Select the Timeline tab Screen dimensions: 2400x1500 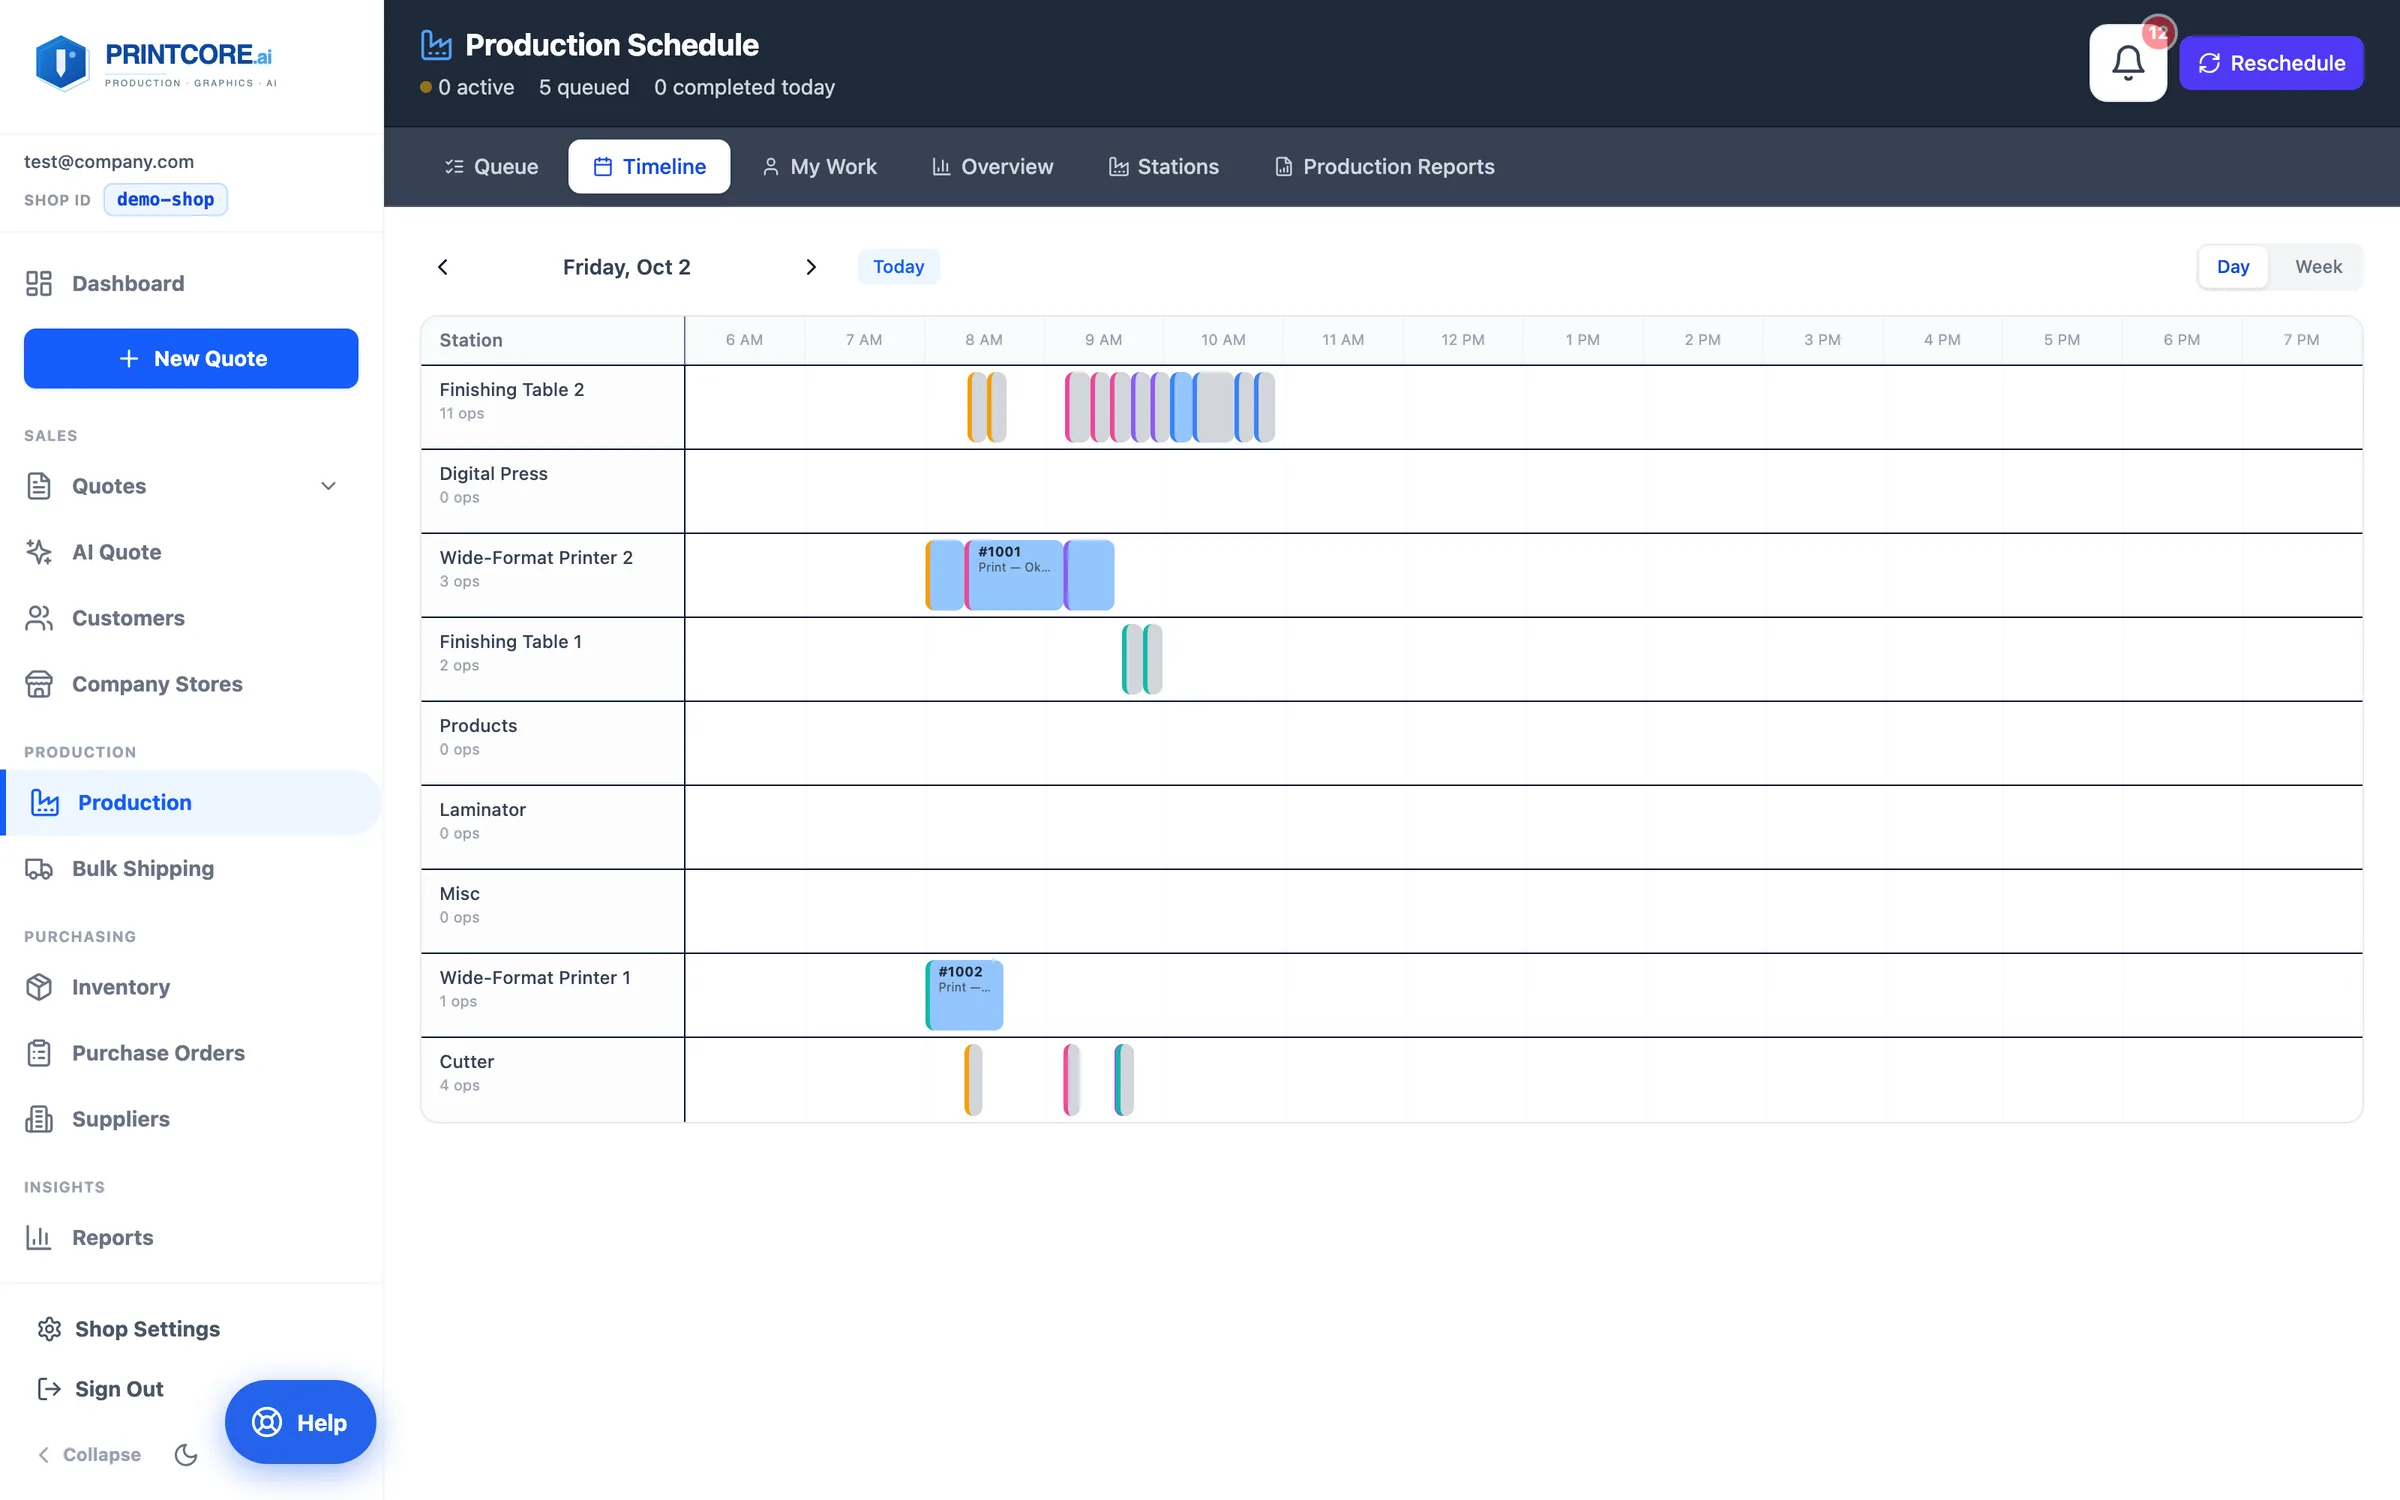[x=649, y=167]
